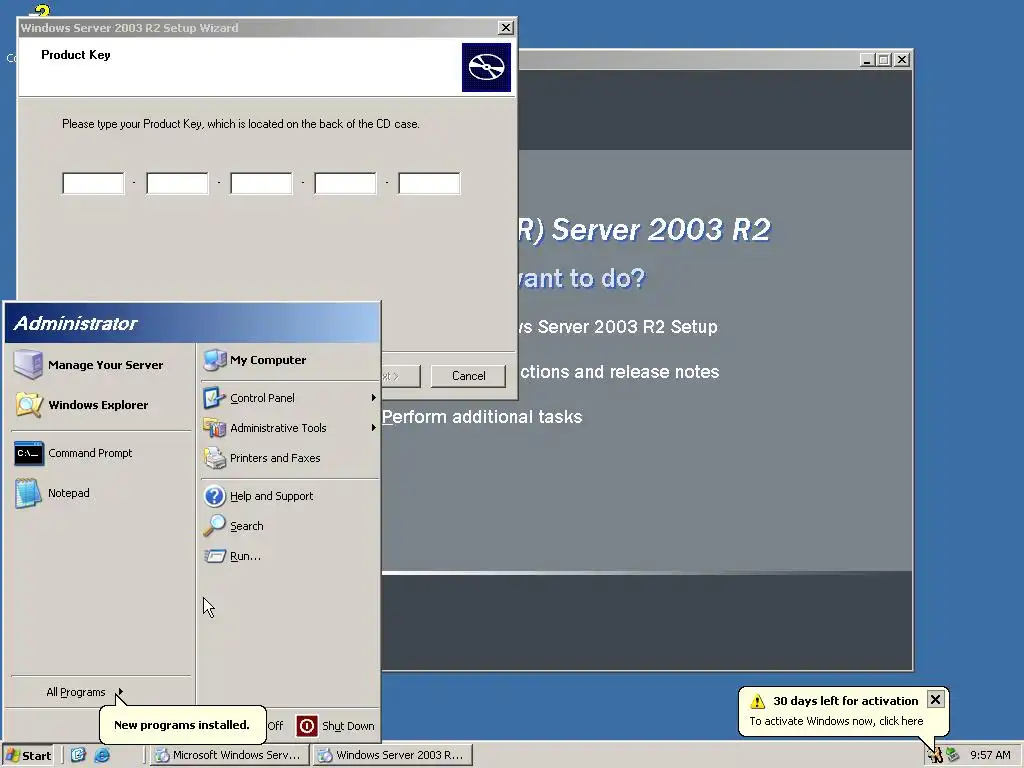Close the background Server 2003 R2 window
The height and width of the screenshot is (768, 1024).
point(902,59)
